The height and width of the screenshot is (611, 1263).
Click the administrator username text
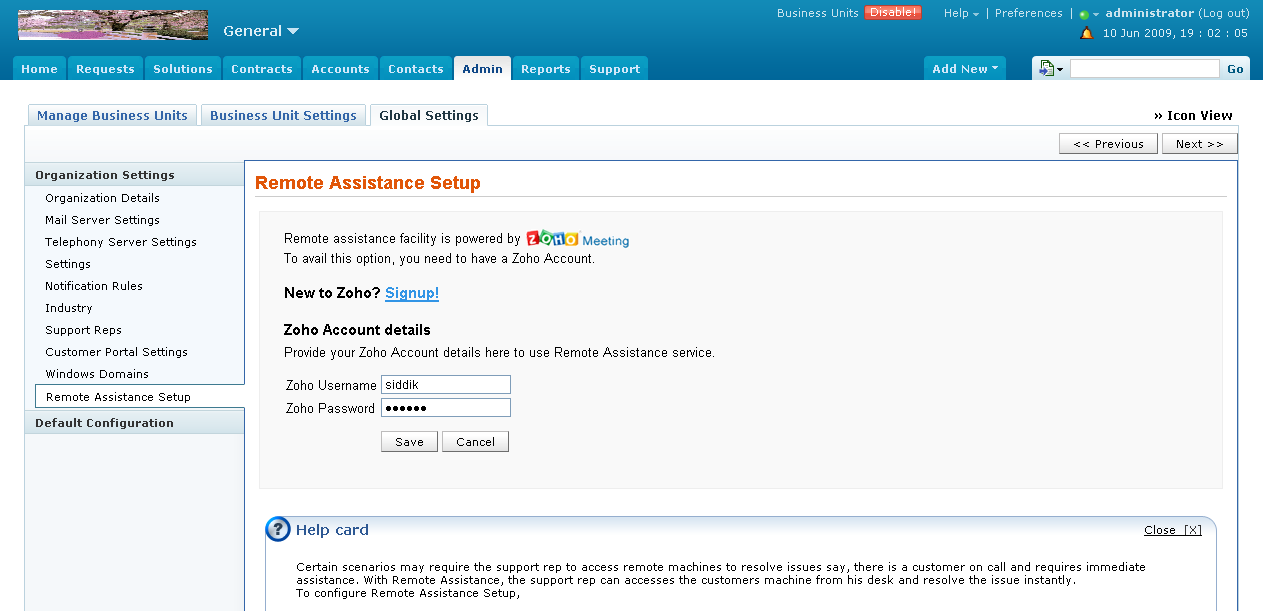click(1150, 13)
